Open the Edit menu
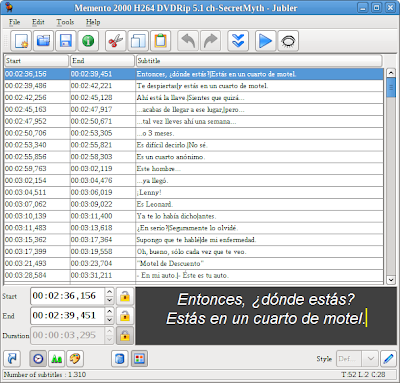 [38, 22]
